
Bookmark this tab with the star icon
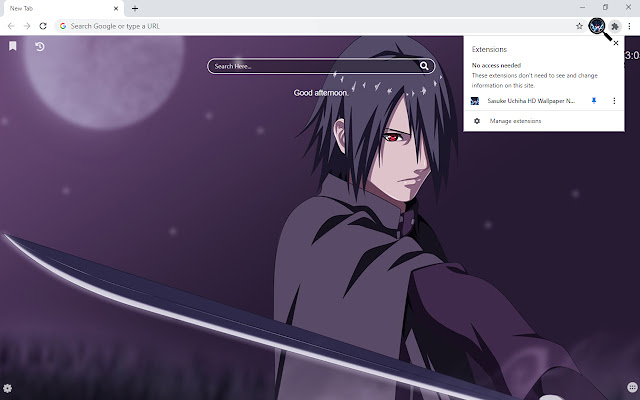click(579, 26)
